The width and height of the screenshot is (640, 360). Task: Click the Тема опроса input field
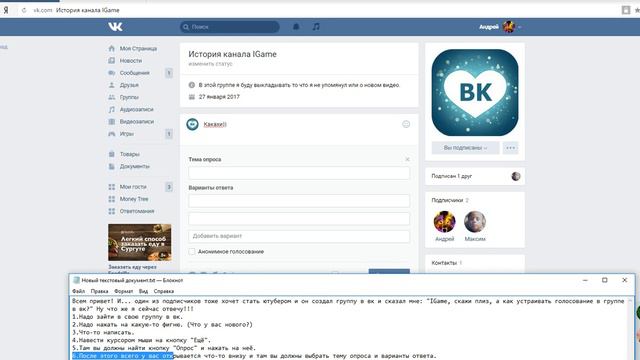299,173
